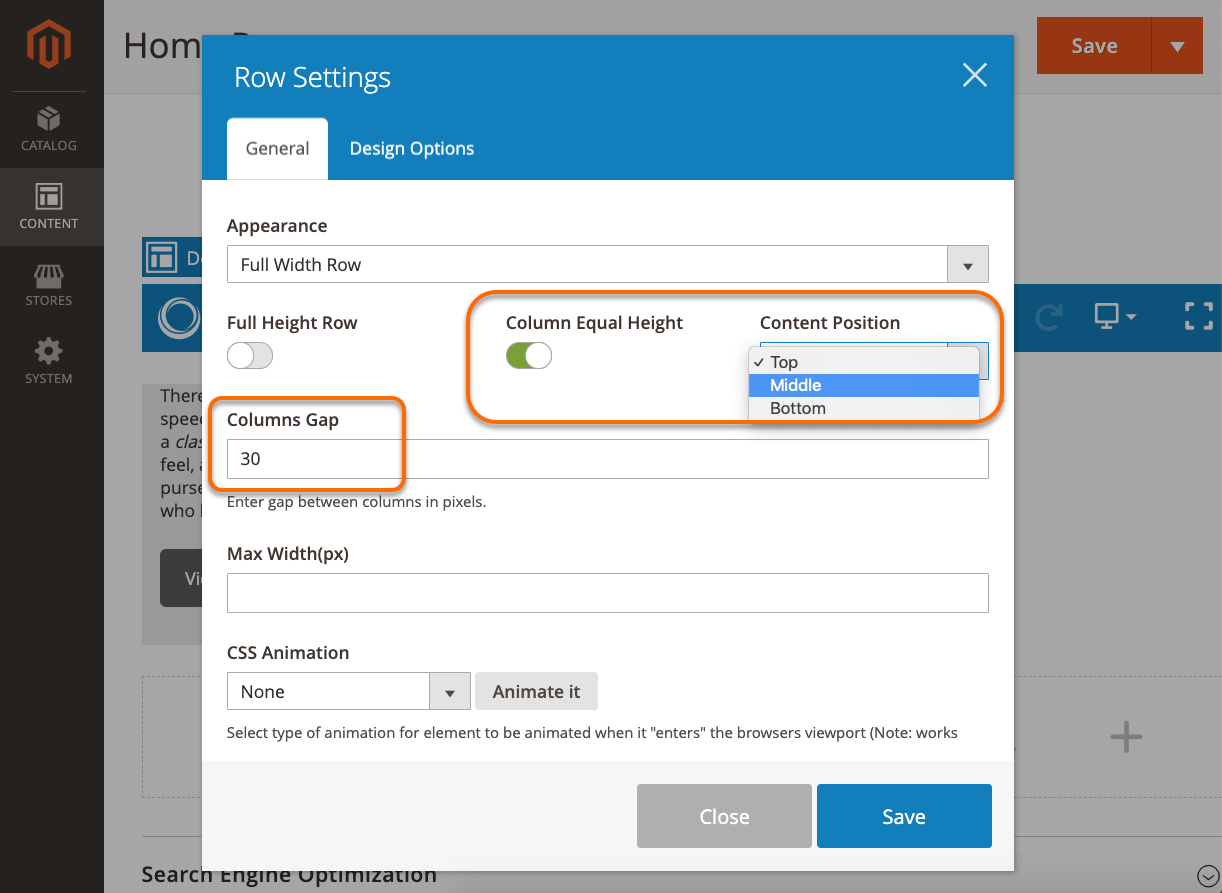1222x893 pixels.
Task: Expand the Save button arrow options
Action: (x=1177, y=45)
